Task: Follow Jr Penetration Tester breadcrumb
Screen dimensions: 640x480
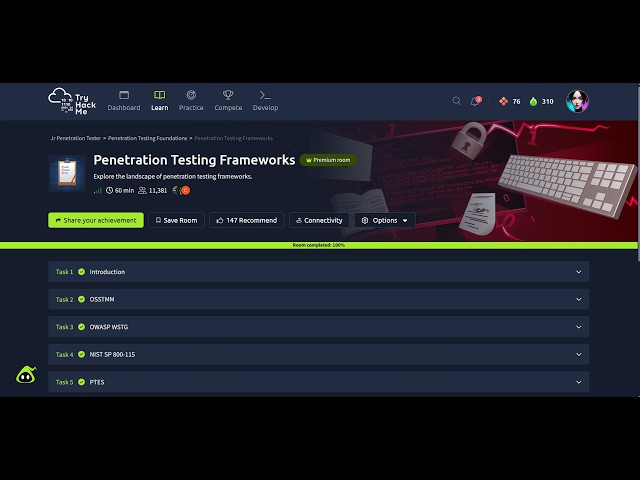Action: (76, 138)
